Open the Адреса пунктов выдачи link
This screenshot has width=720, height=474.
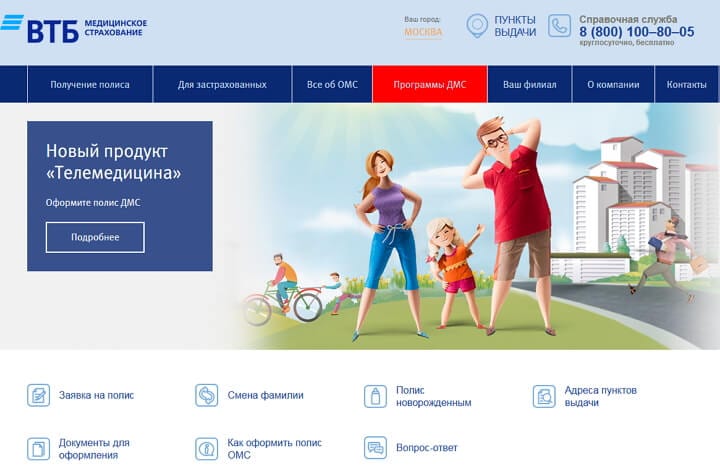coord(601,396)
